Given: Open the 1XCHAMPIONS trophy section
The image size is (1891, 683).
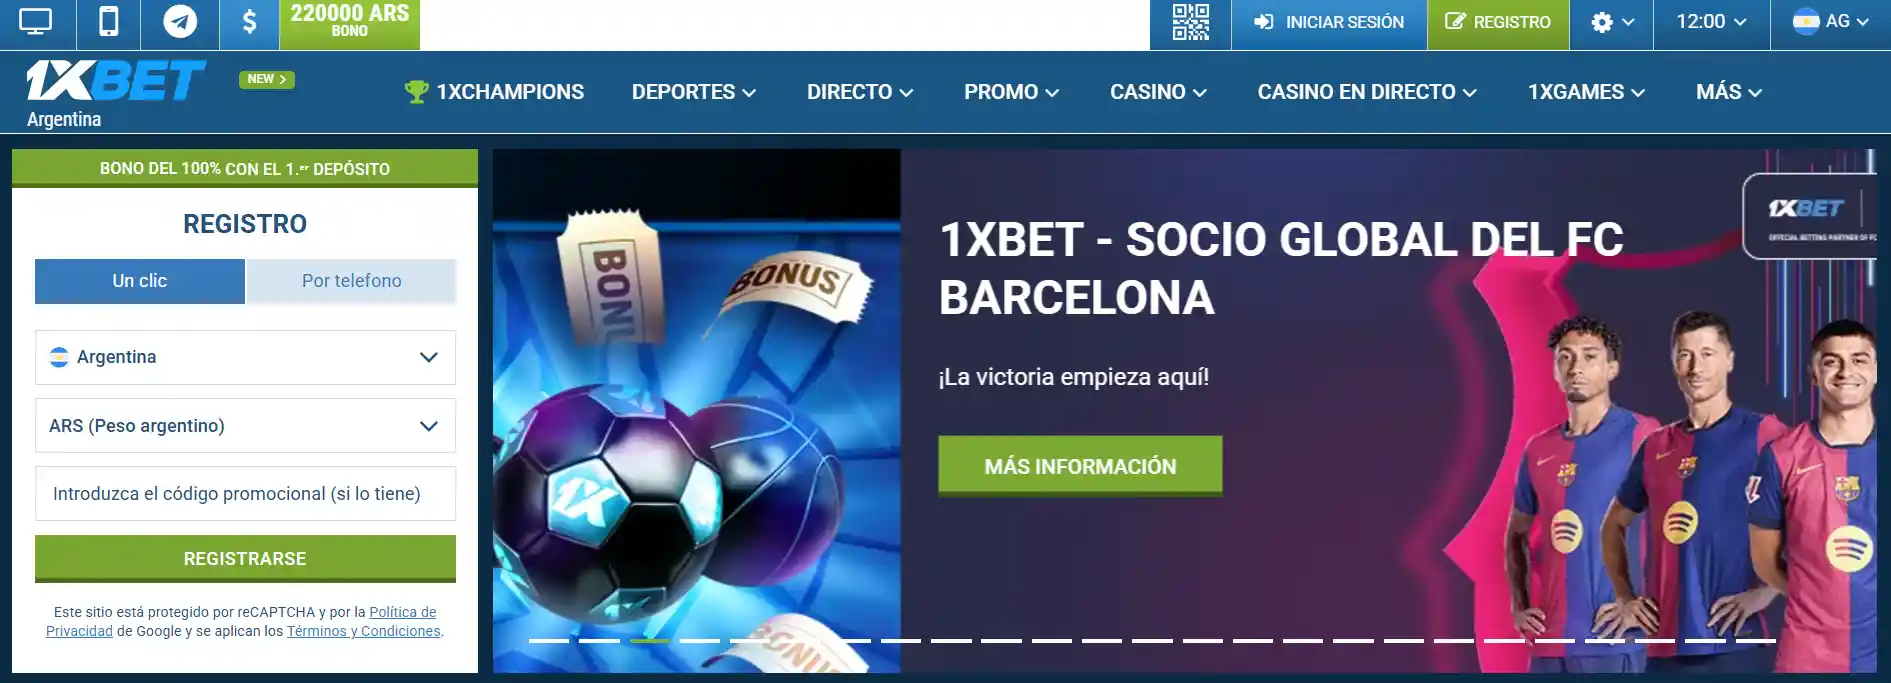Looking at the screenshot, I should pos(494,92).
